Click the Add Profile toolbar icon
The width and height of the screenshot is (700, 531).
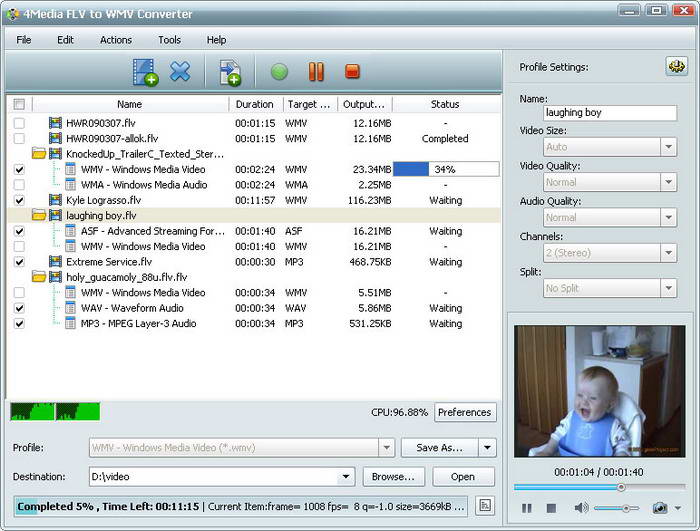pyautogui.click(x=230, y=73)
